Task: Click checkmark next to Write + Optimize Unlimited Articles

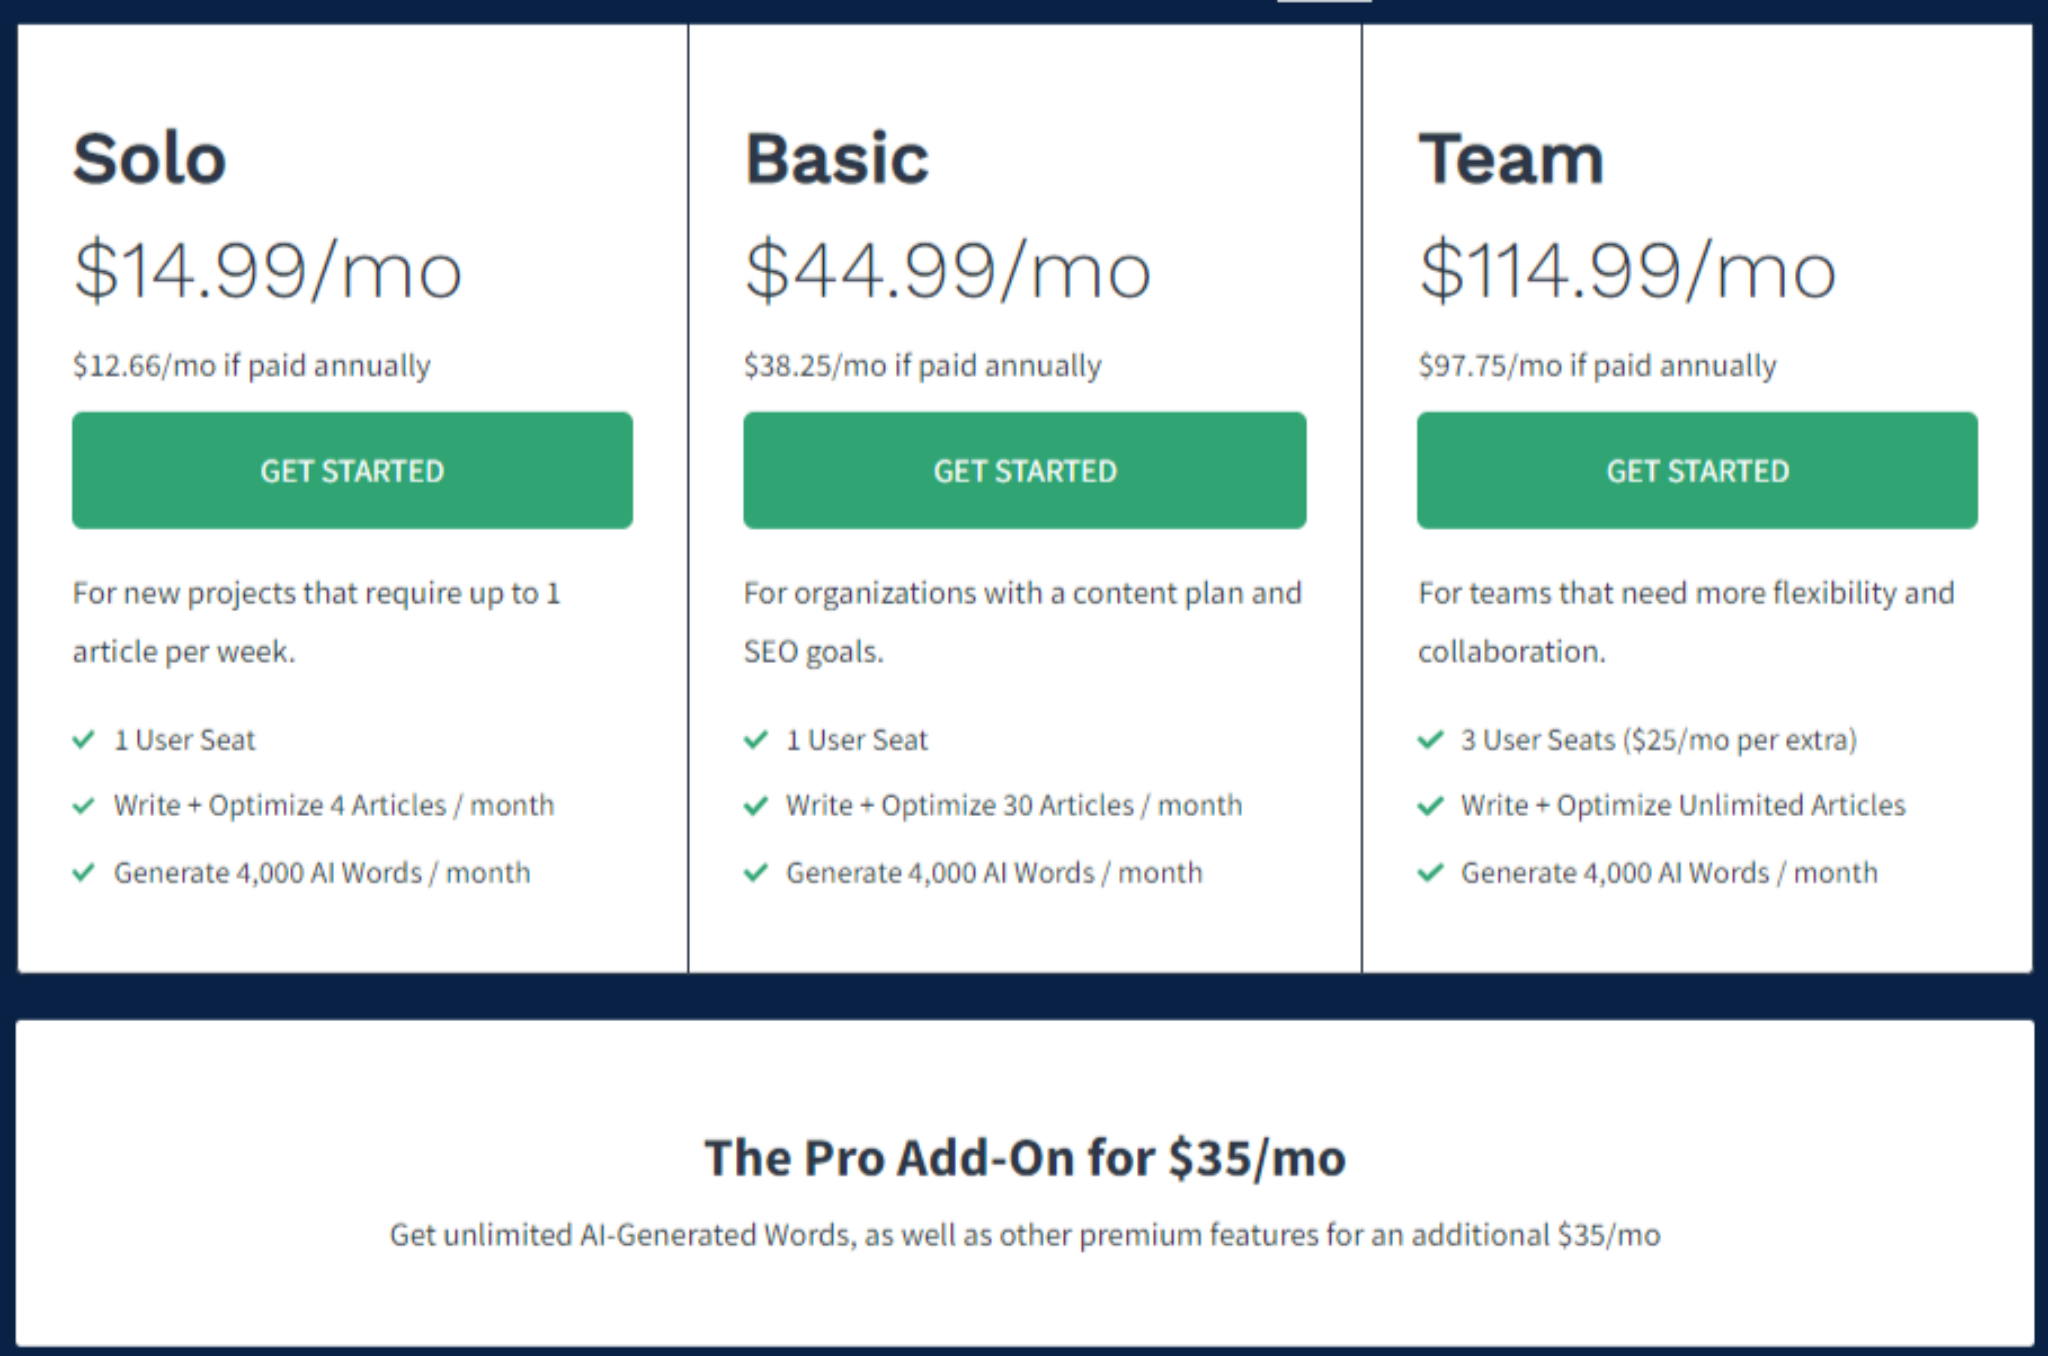Action: point(1431,806)
